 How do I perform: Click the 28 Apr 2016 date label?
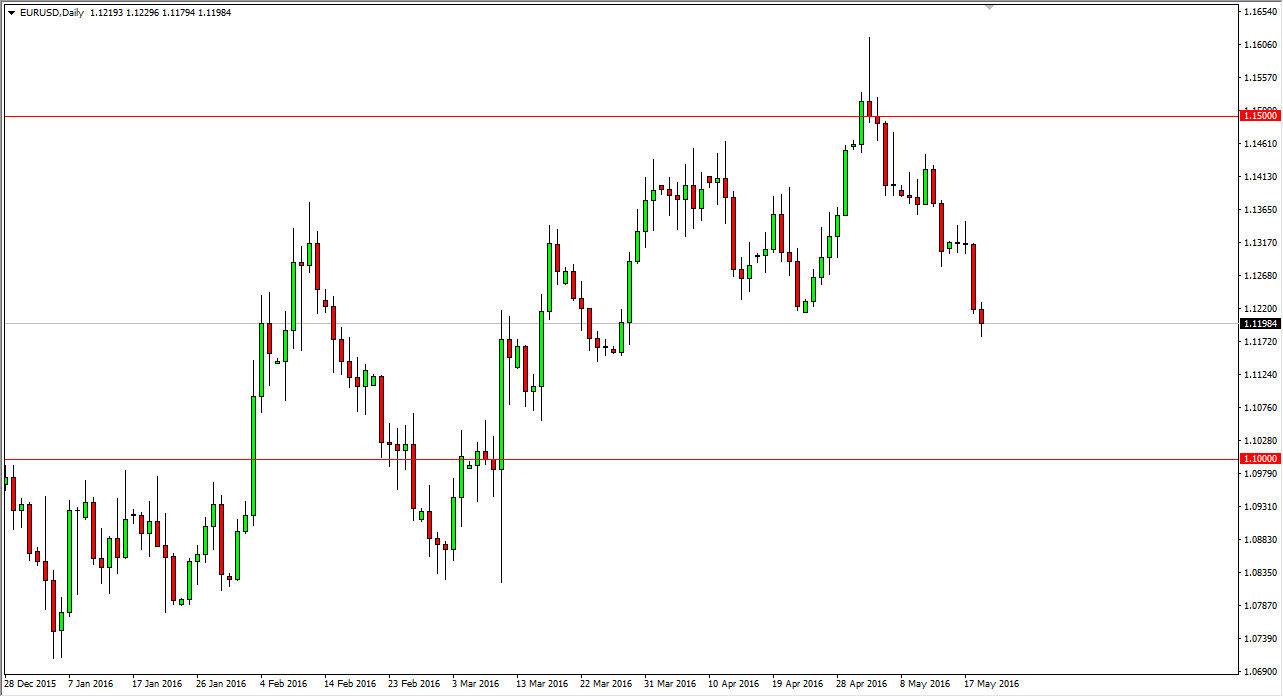863,685
